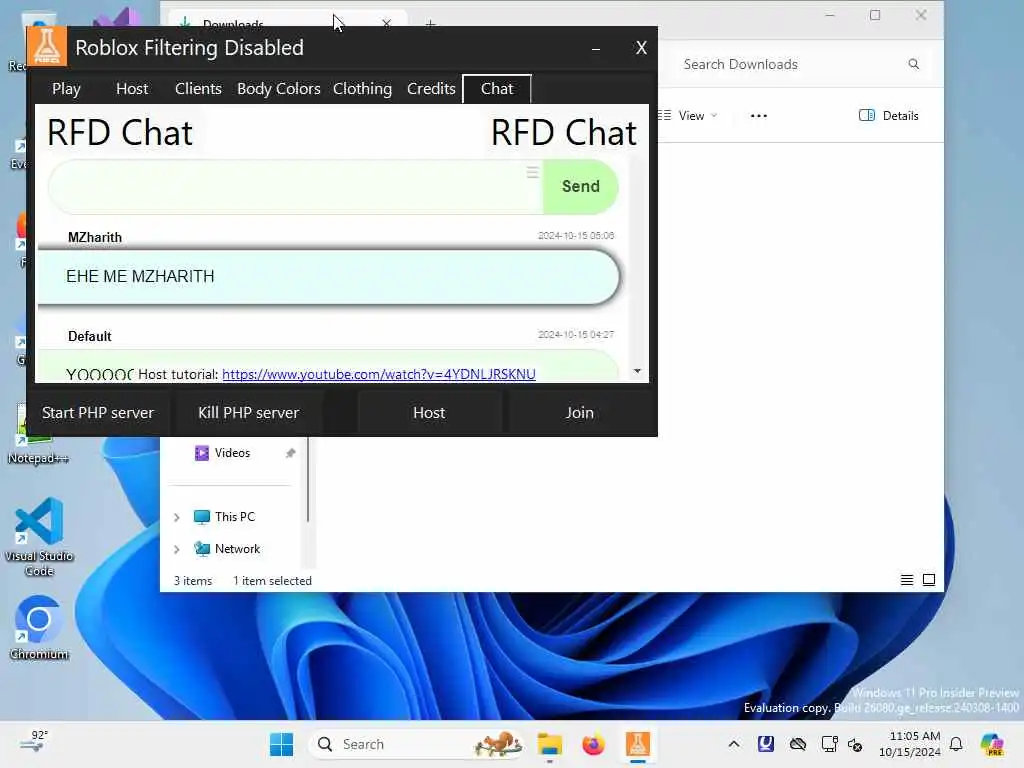
Task: Open File Explorer from the taskbar
Action: point(549,744)
